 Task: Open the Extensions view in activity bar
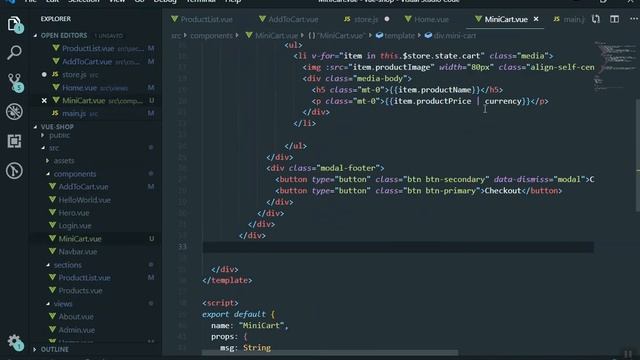click(x=14, y=141)
